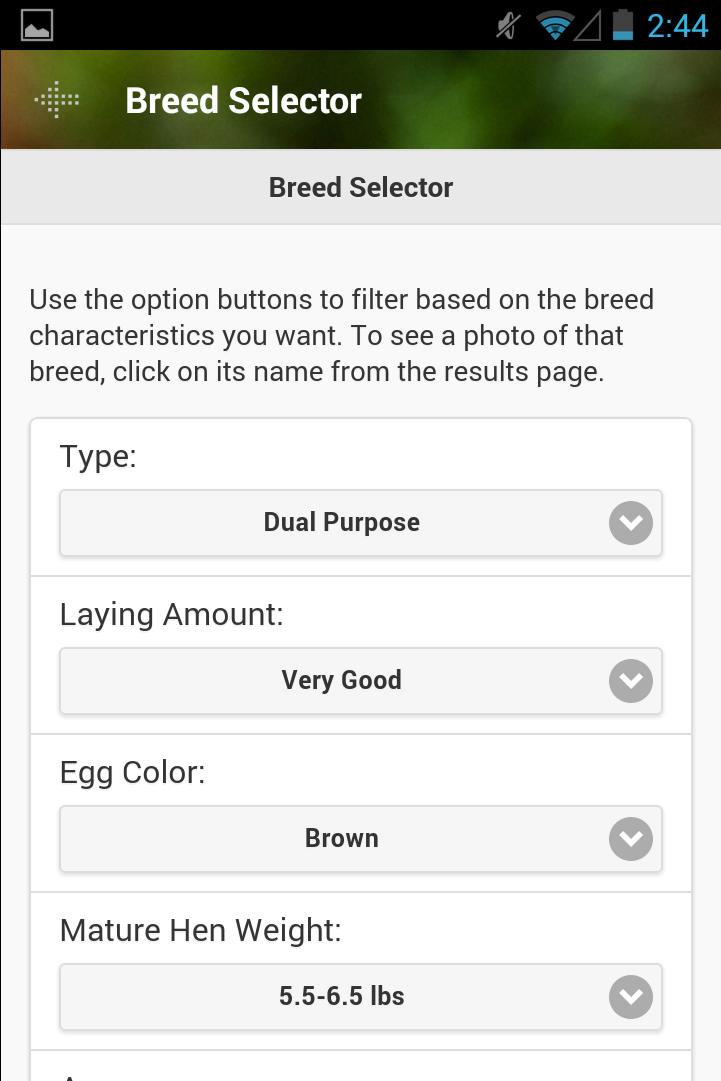Click the Breed Selector app logo icon
This screenshot has width=721, height=1081.
click(x=56, y=99)
